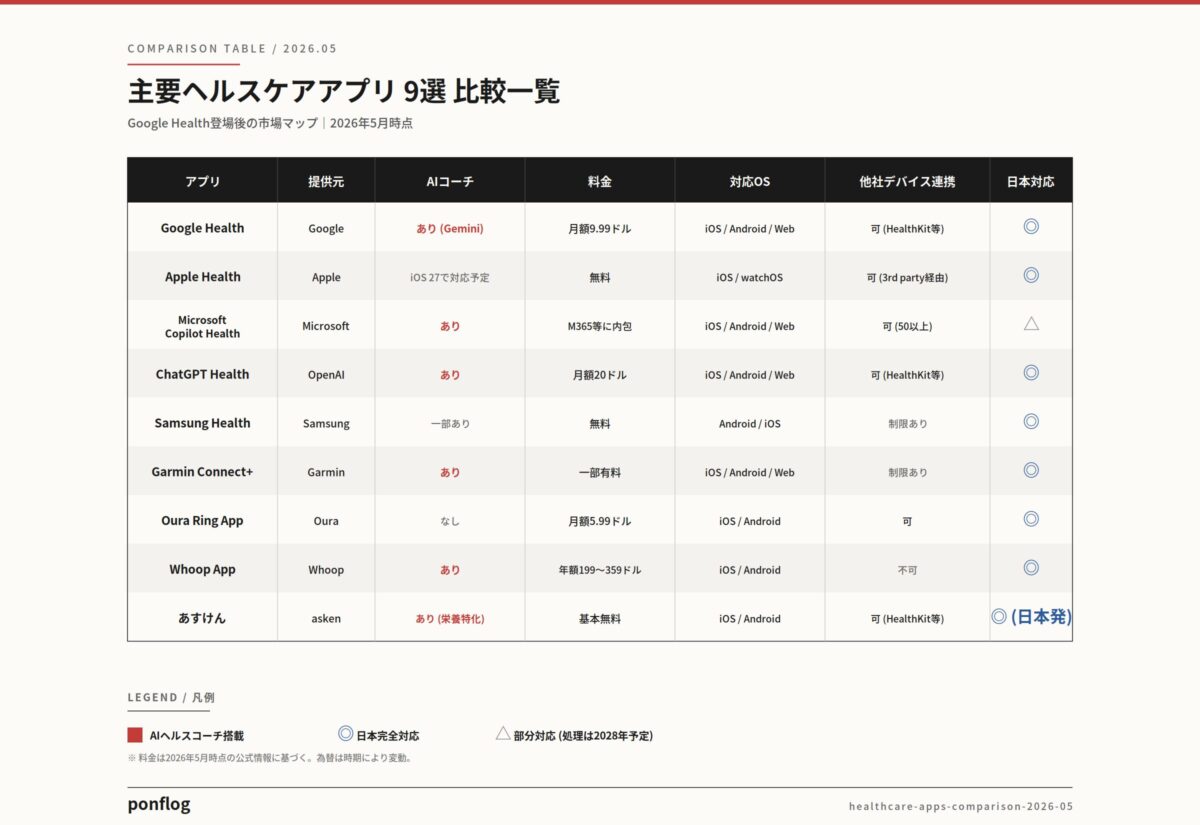Screen dimensions: 1200x825
Task: Click the COMPARISON TABLE / 2026.05 label
Action: (x=232, y=48)
